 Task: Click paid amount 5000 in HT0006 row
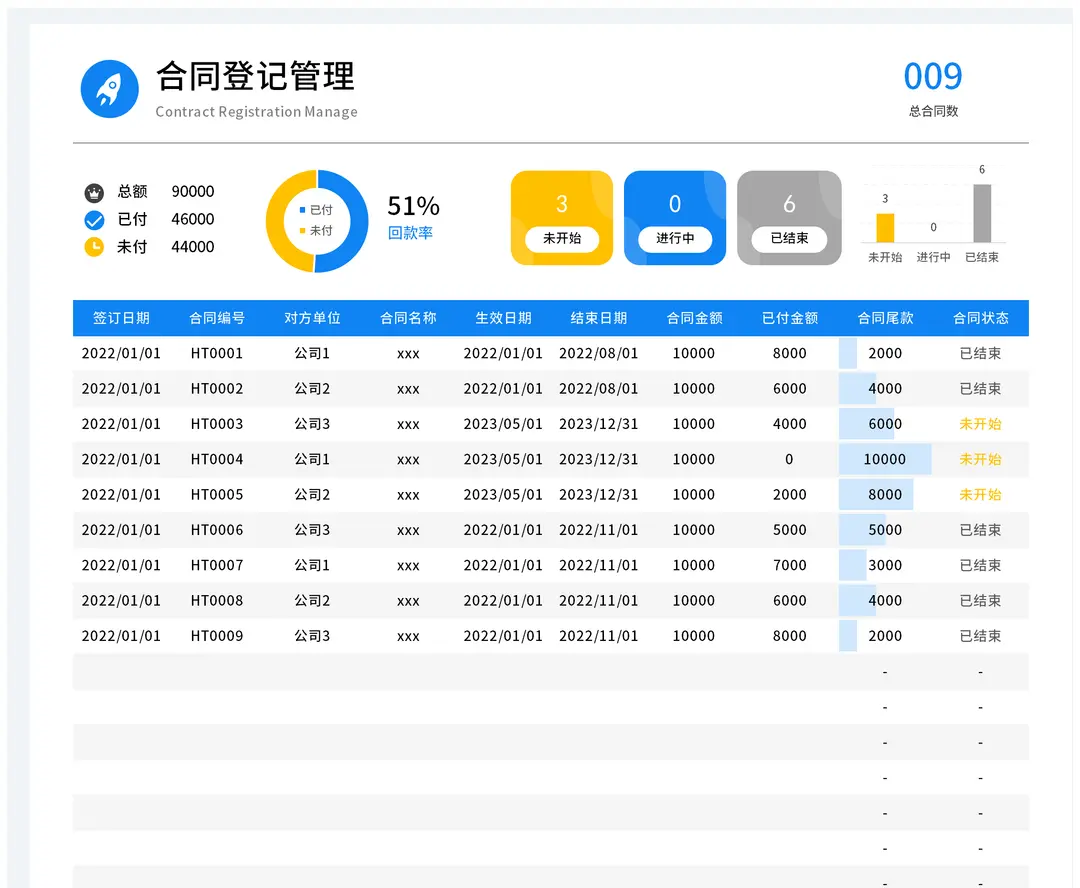tap(789, 530)
